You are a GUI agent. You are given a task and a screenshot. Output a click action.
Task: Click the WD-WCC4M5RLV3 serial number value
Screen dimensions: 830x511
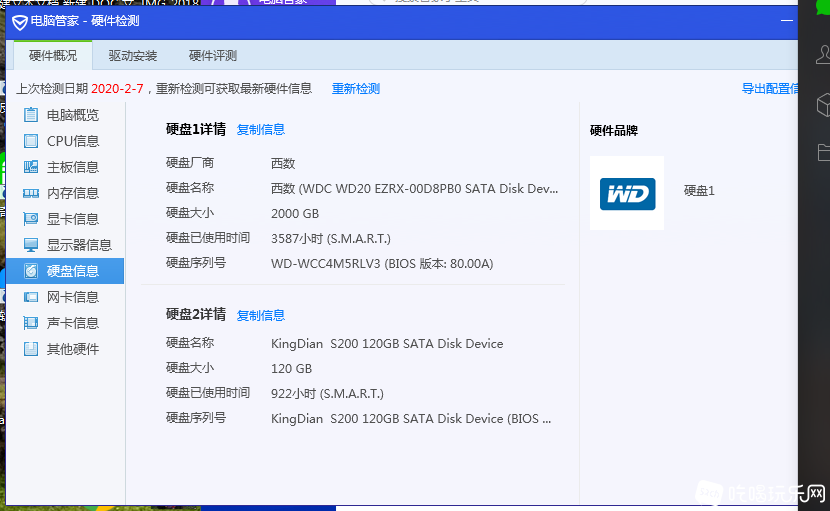382,263
